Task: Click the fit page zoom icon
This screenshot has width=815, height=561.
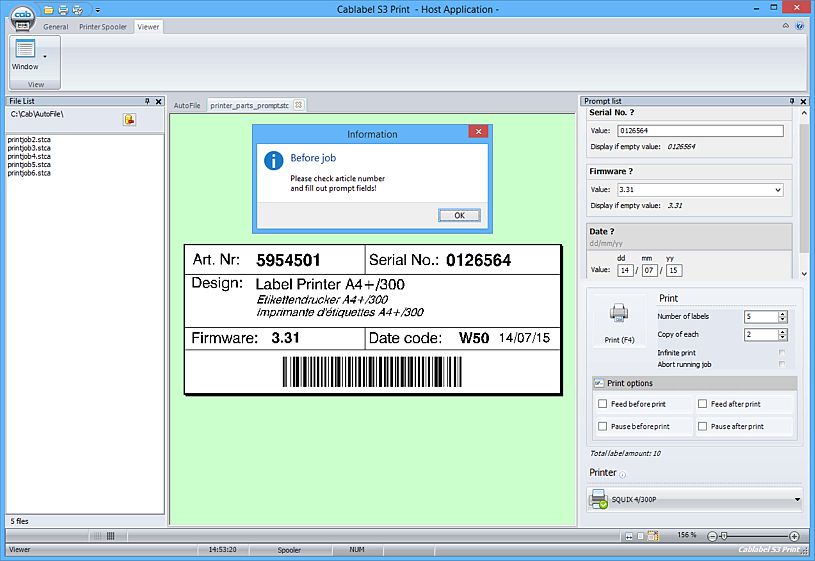Action: point(640,536)
